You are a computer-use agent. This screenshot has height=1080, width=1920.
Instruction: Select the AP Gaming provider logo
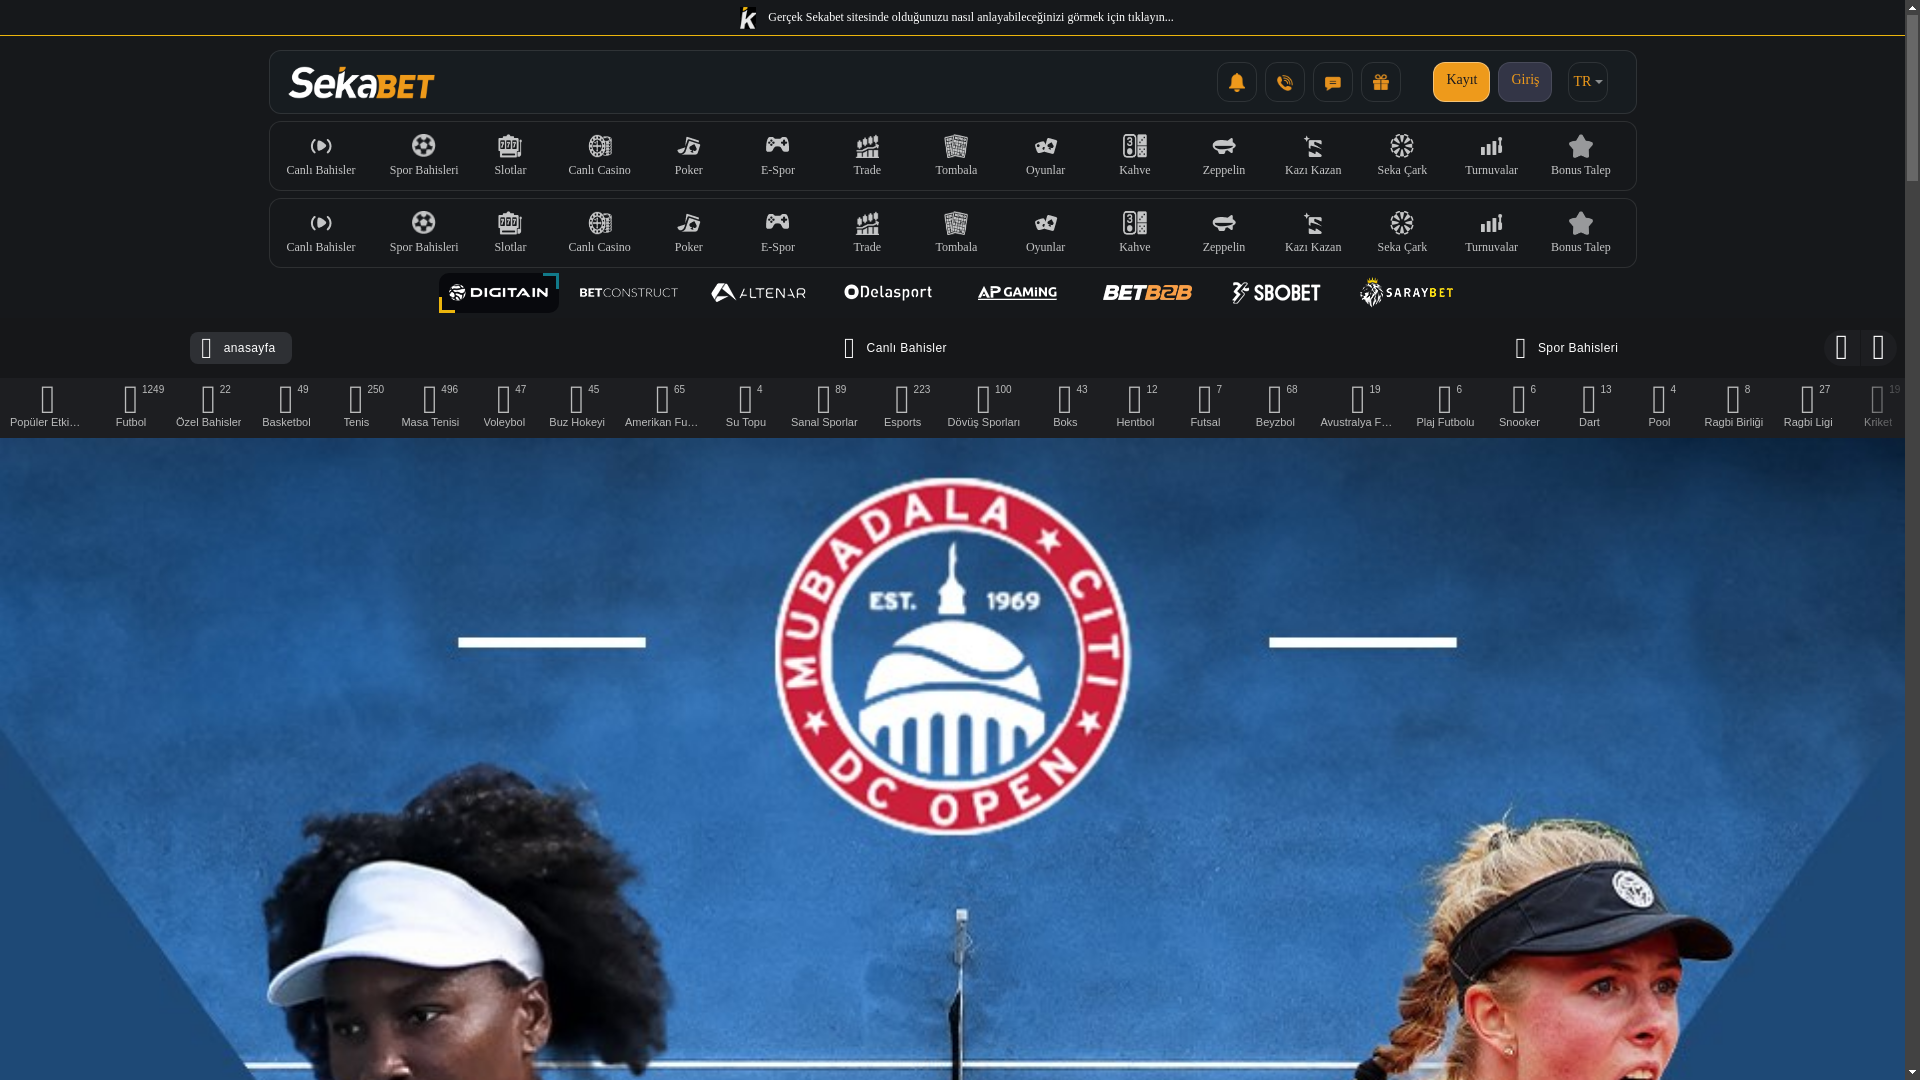(x=1017, y=293)
